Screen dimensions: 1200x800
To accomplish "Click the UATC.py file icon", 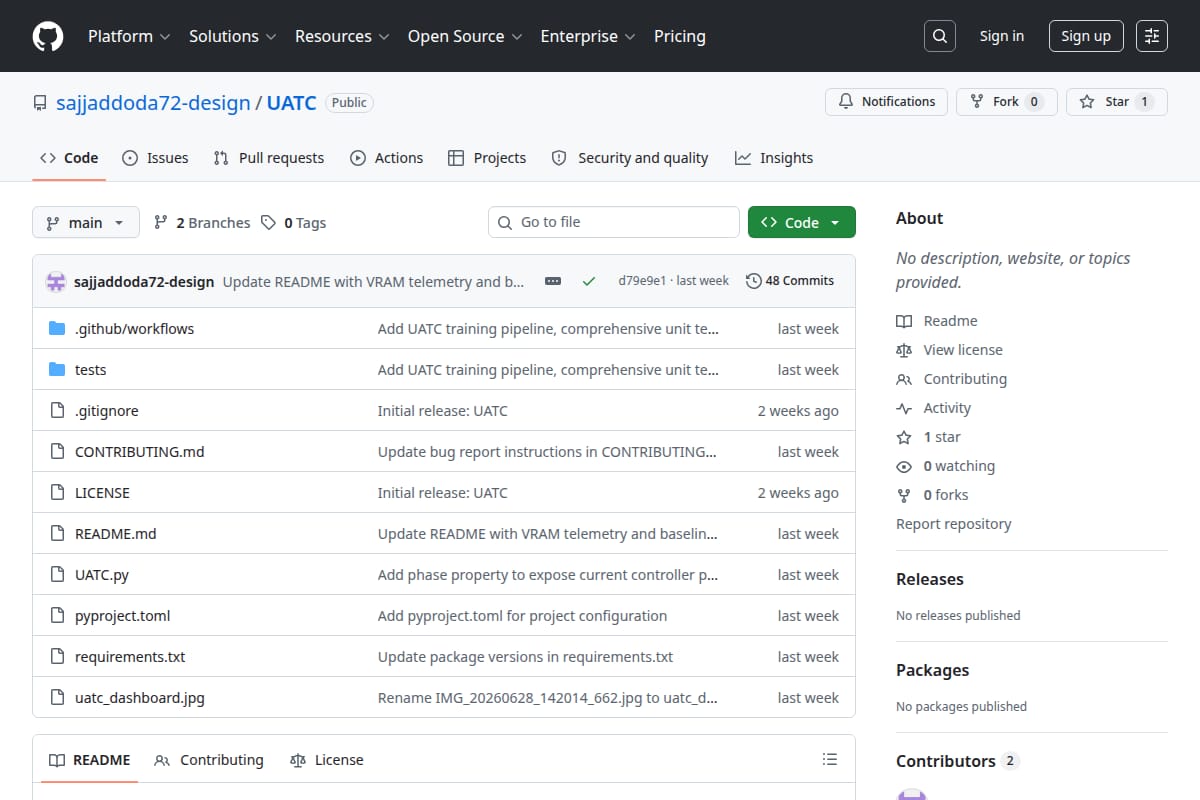I will coord(57,575).
